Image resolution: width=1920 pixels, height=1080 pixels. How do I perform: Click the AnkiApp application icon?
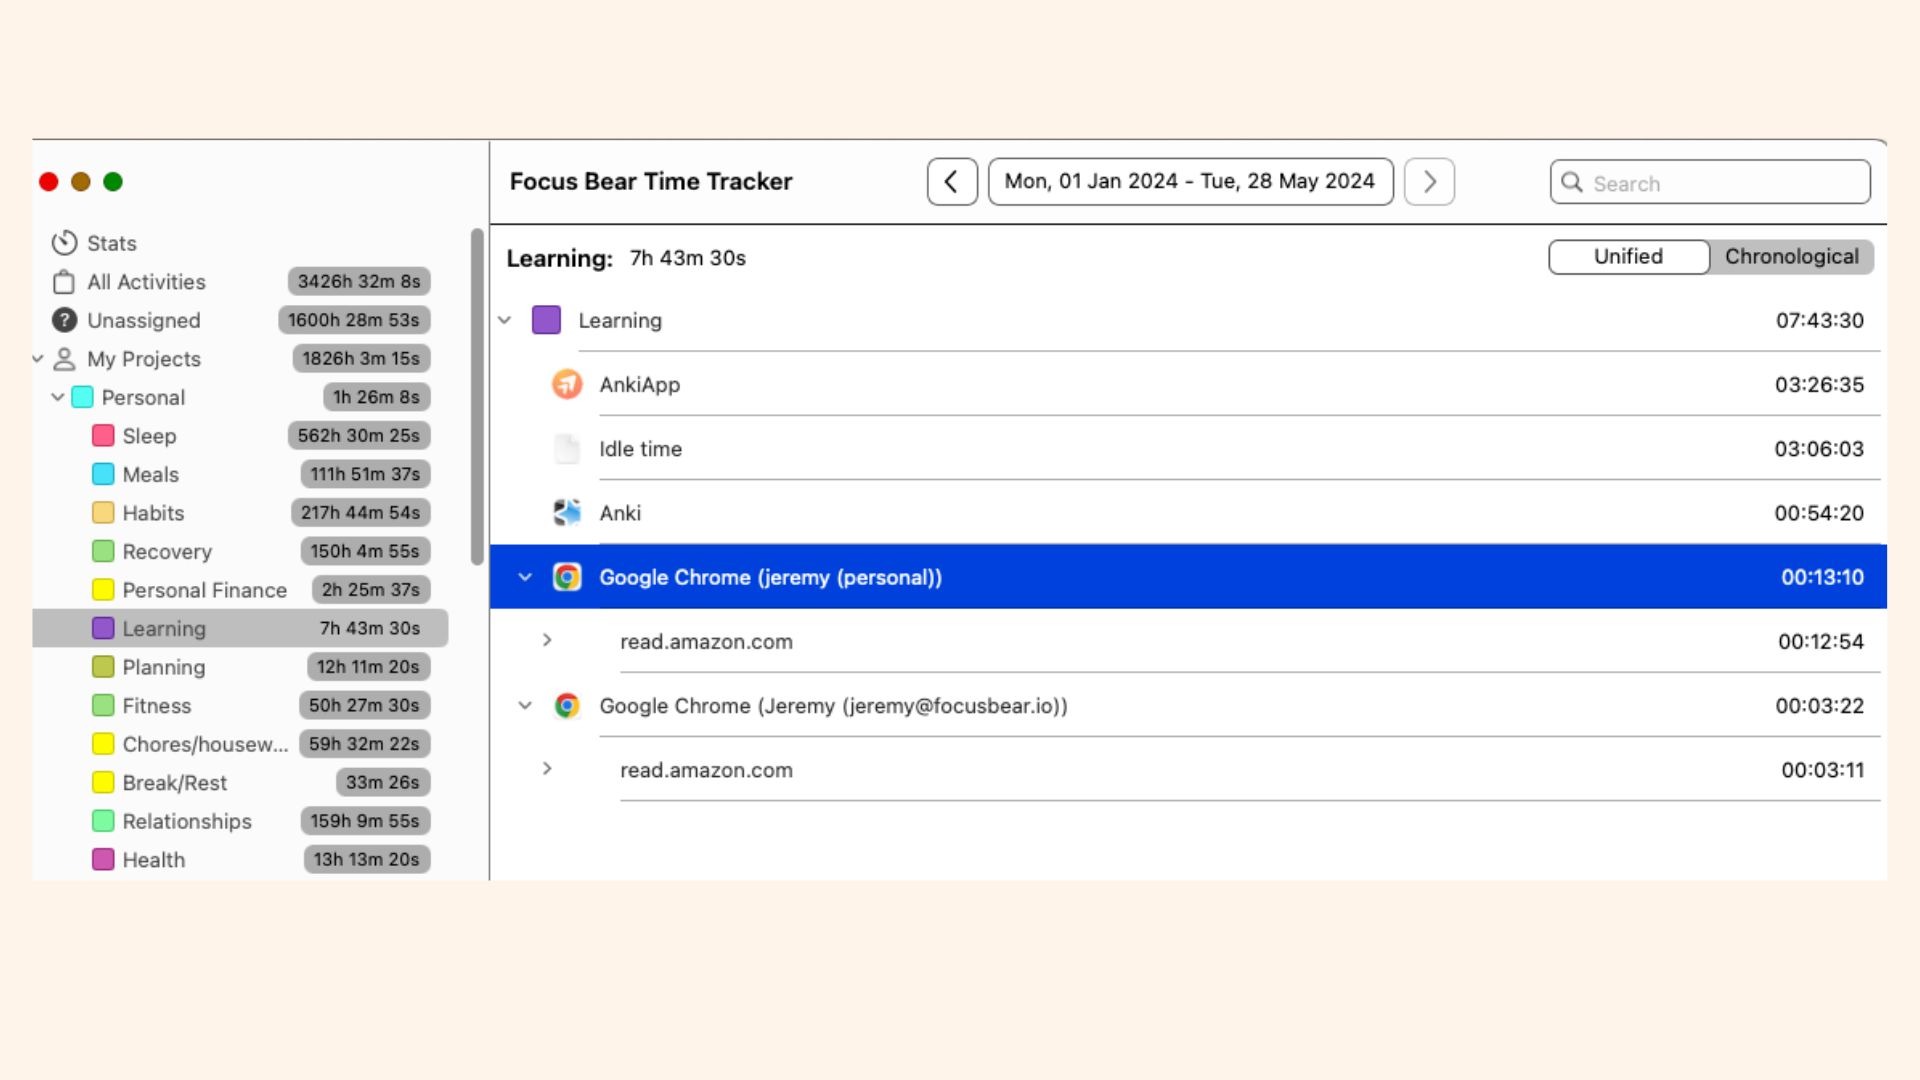567,384
